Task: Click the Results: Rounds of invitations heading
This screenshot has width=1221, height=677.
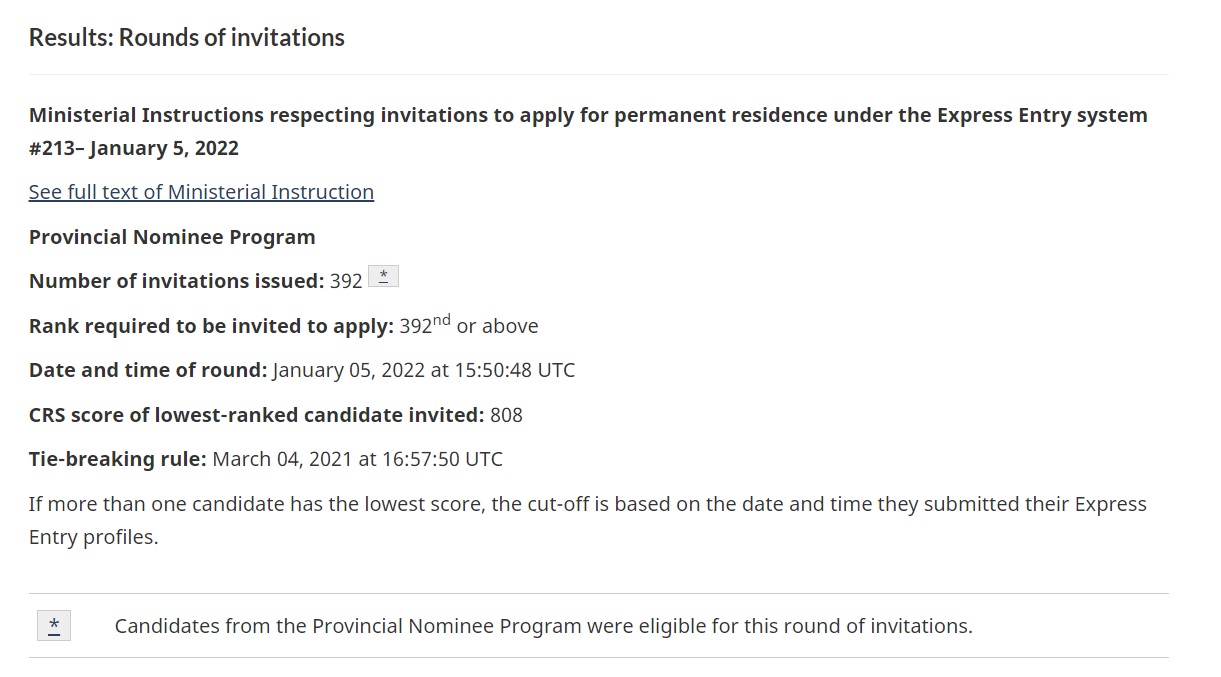Action: (x=187, y=38)
